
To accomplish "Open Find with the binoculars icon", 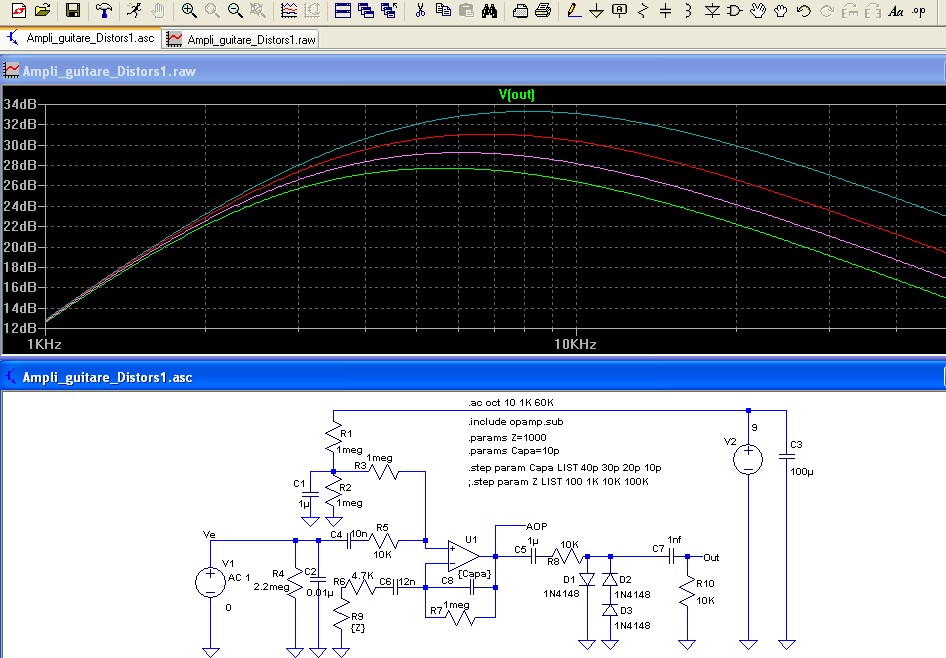I will click(489, 11).
